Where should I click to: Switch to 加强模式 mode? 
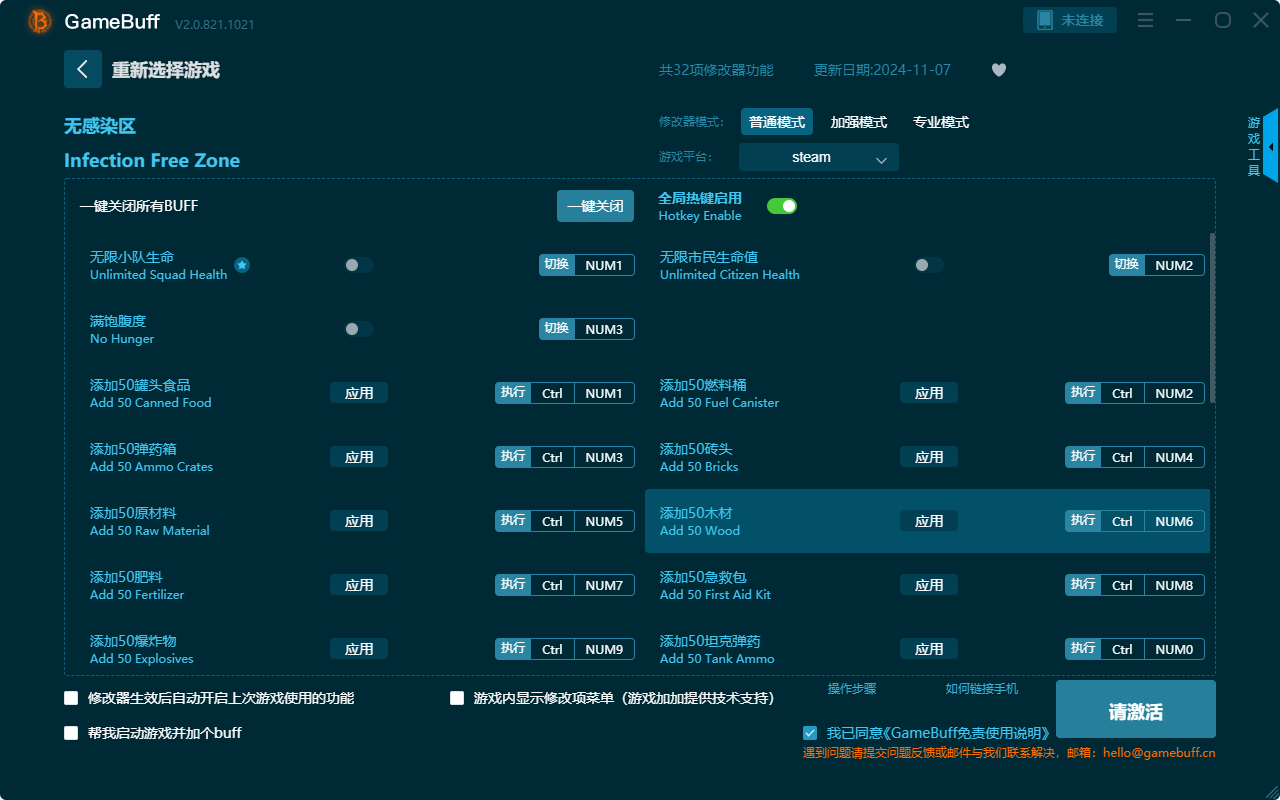(x=858, y=122)
